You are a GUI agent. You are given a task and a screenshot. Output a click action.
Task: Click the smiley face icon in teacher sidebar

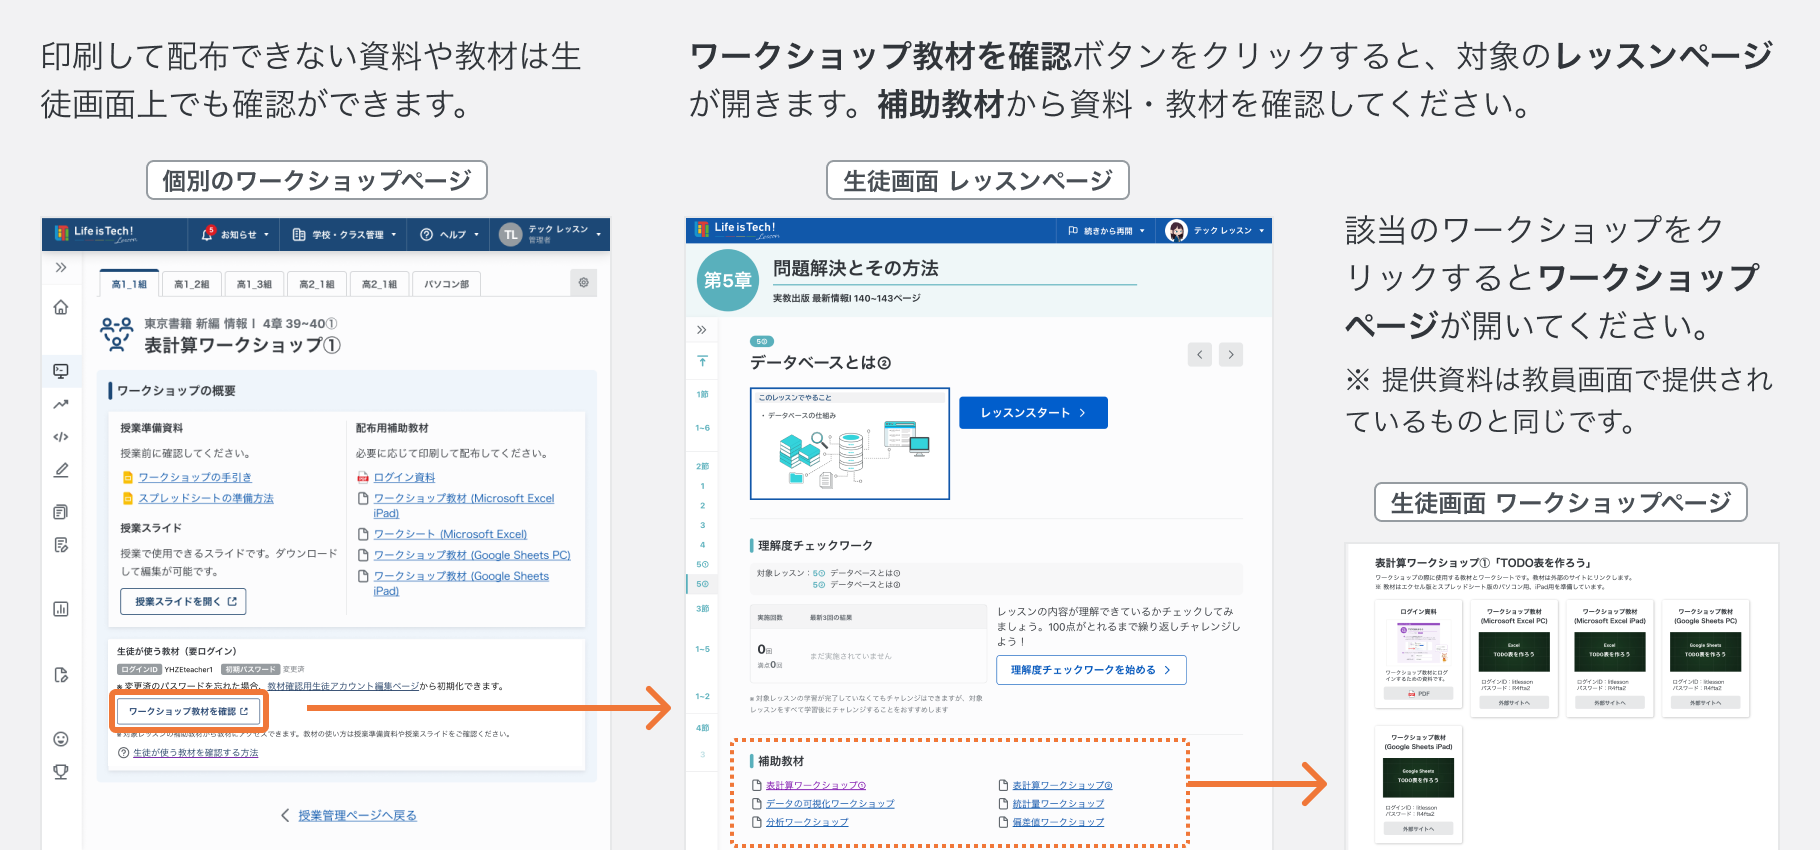(61, 739)
